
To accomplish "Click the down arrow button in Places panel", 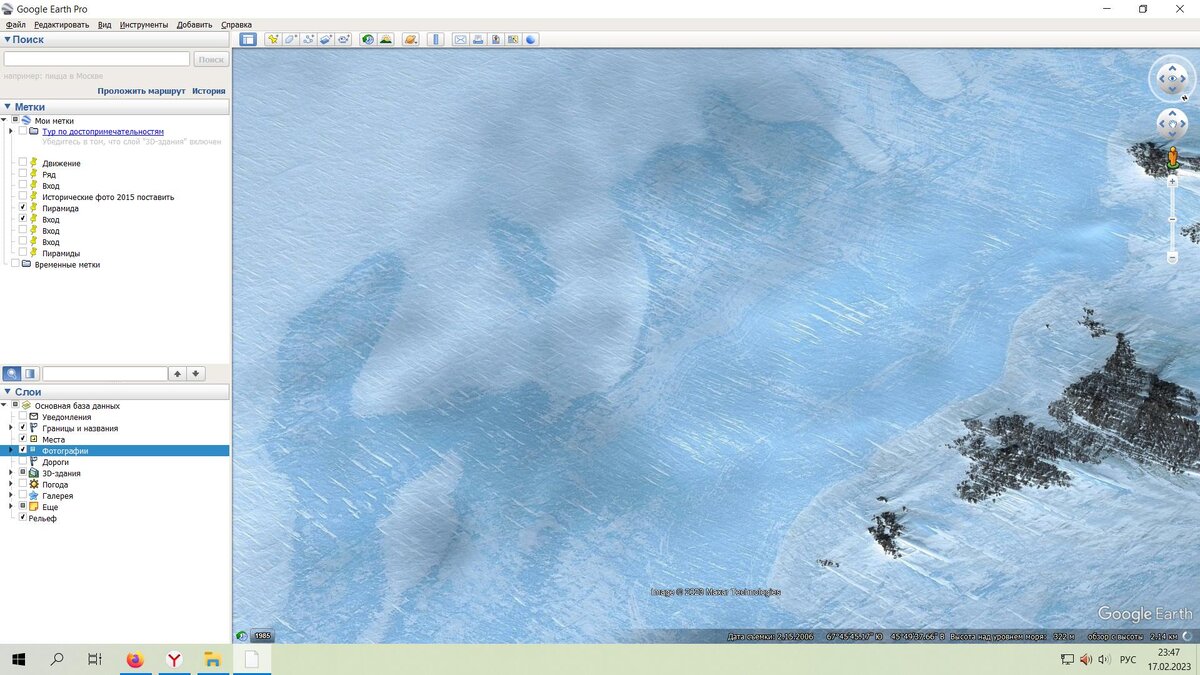I will click(x=196, y=373).
